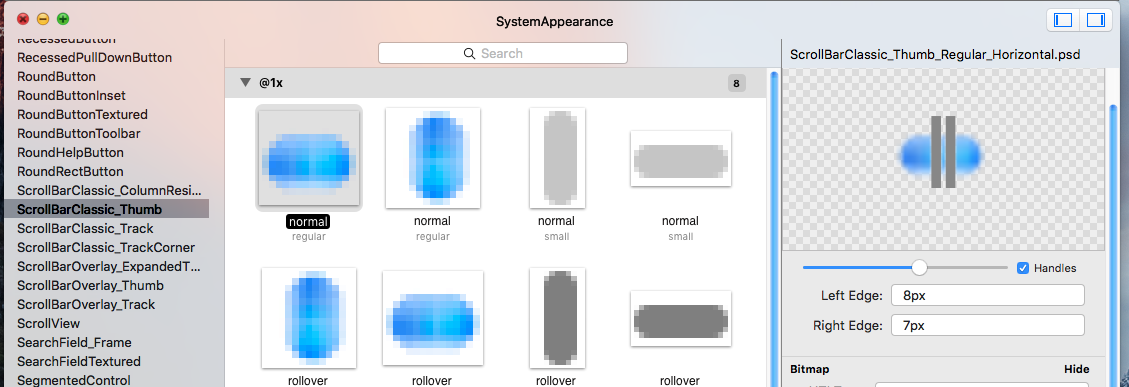
Task: Collapse the @1x group disclosure triangle
Action: click(x=246, y=83)
